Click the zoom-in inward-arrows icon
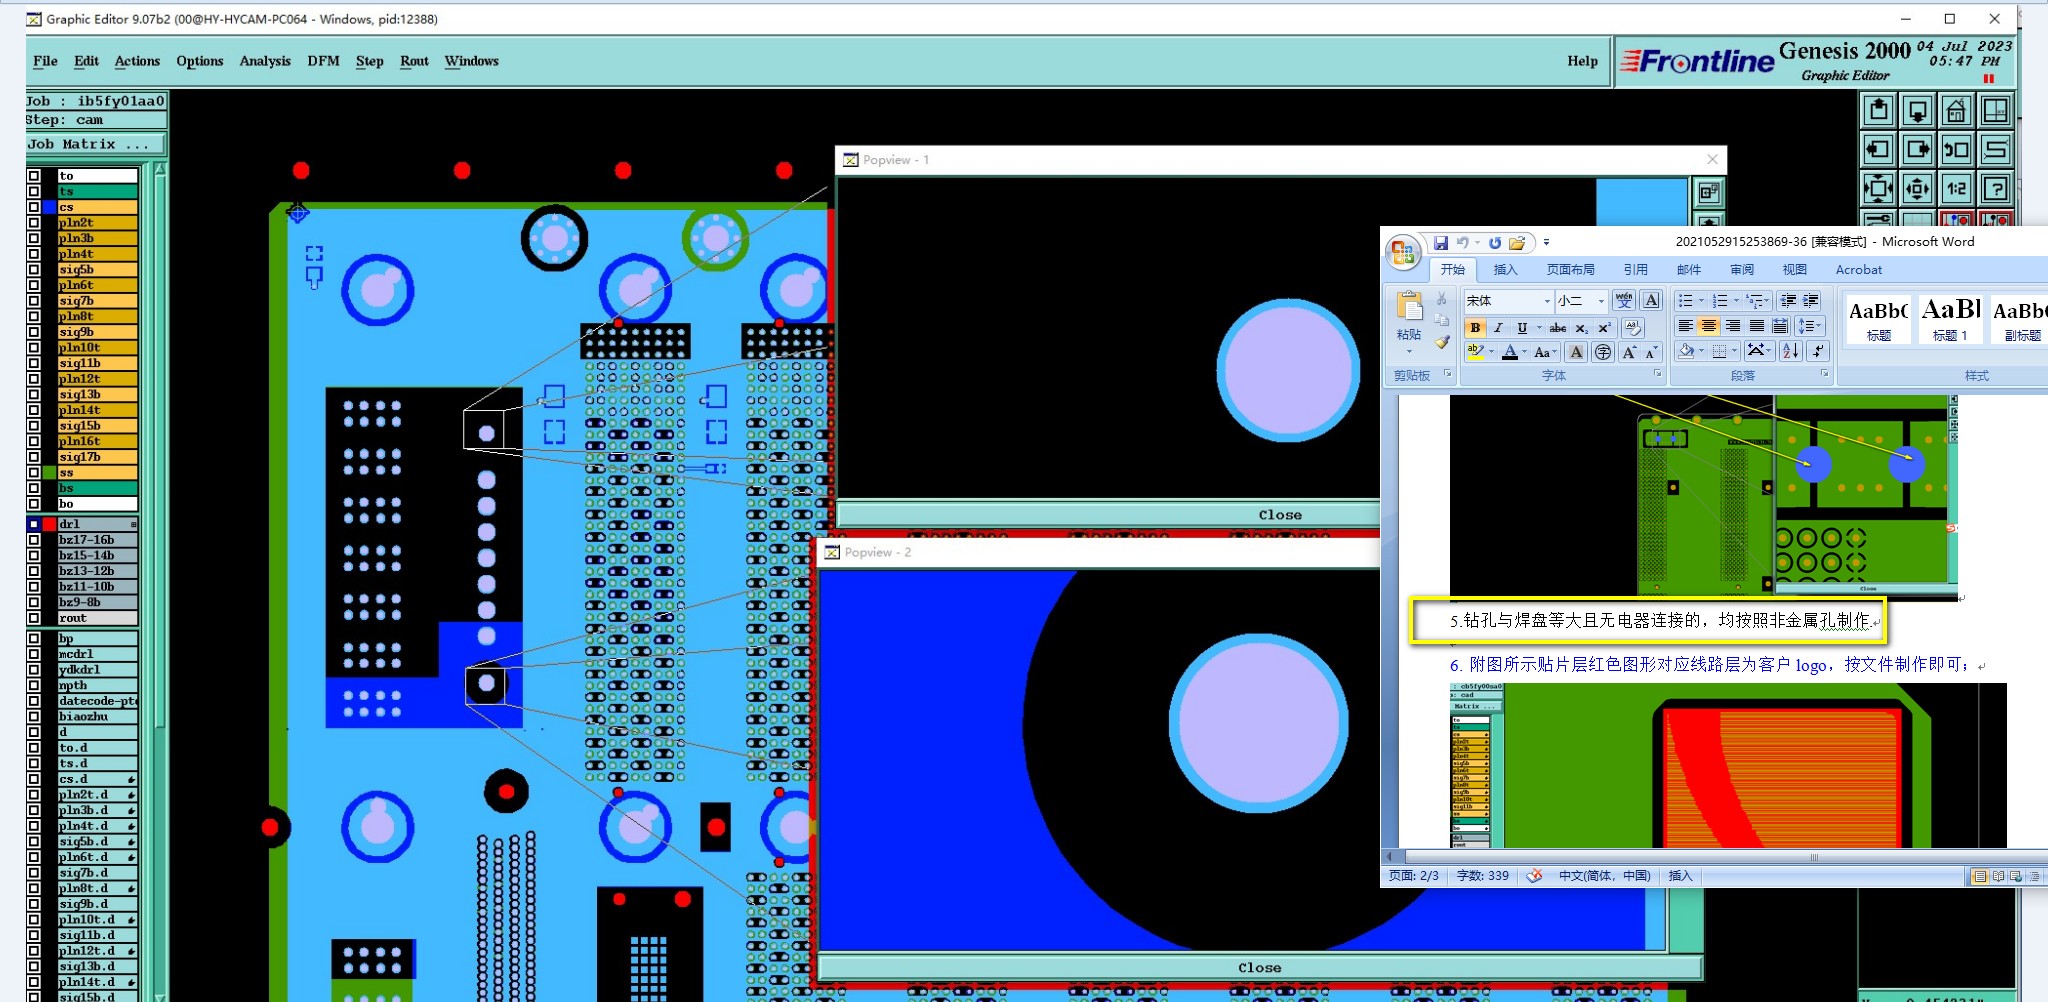The width and height of the screenshot is (2048, 1002). pyautogui.click(x=1878, y=188)
